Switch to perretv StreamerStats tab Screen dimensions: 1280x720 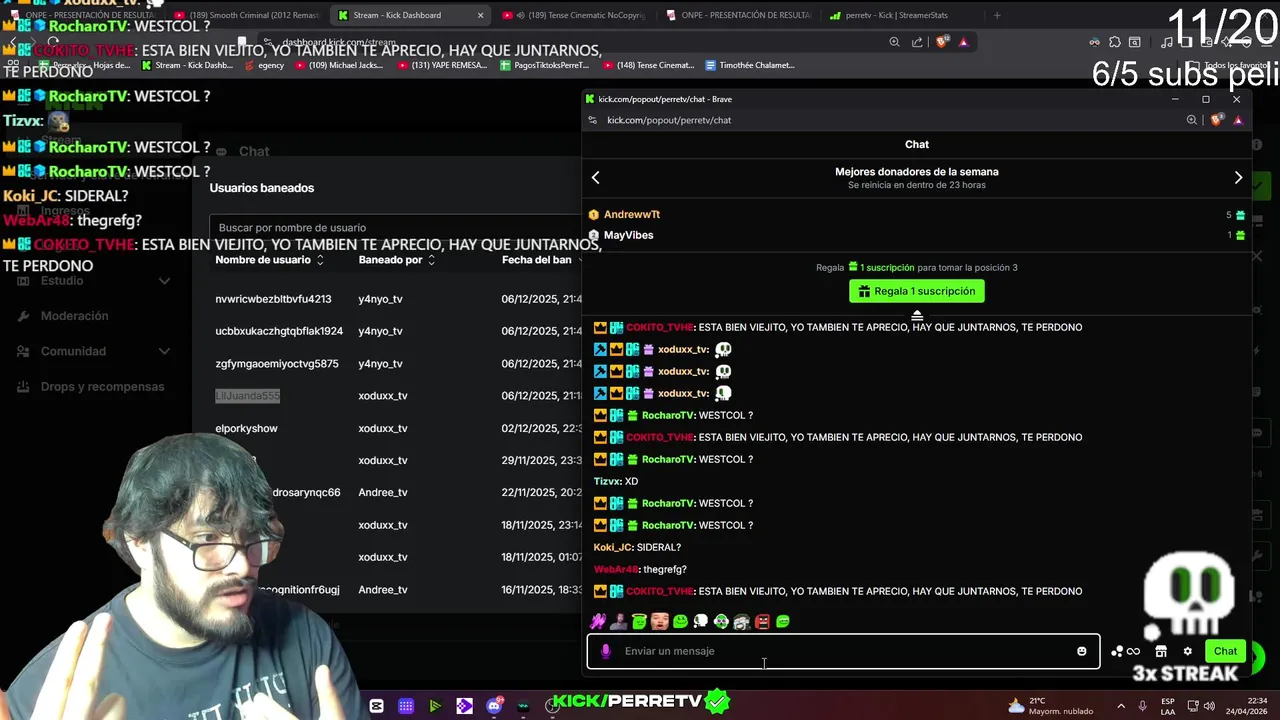897,15
